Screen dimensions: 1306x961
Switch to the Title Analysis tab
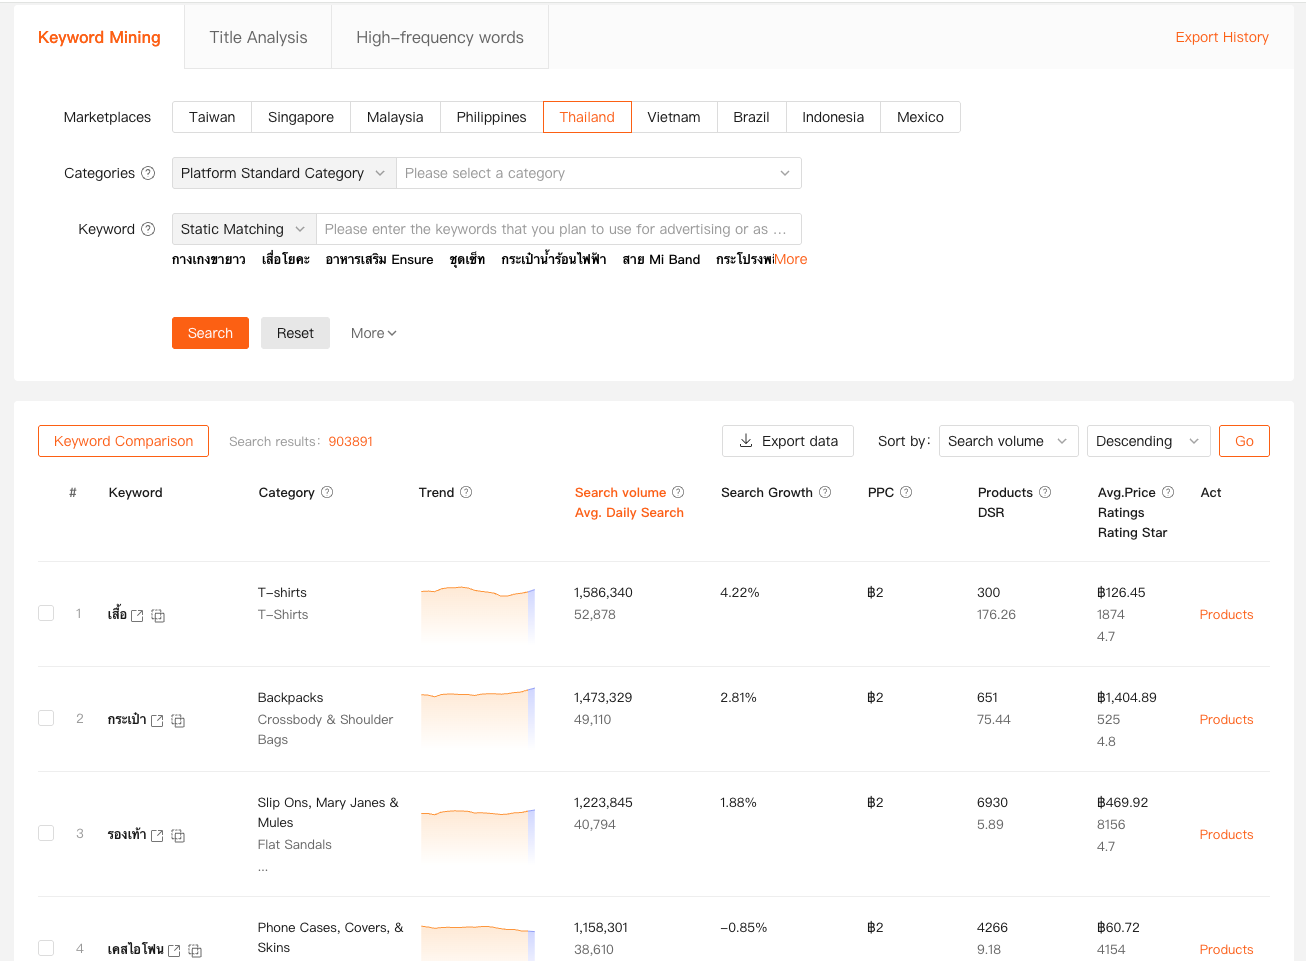pyautogui.click(x=258, y=37)
